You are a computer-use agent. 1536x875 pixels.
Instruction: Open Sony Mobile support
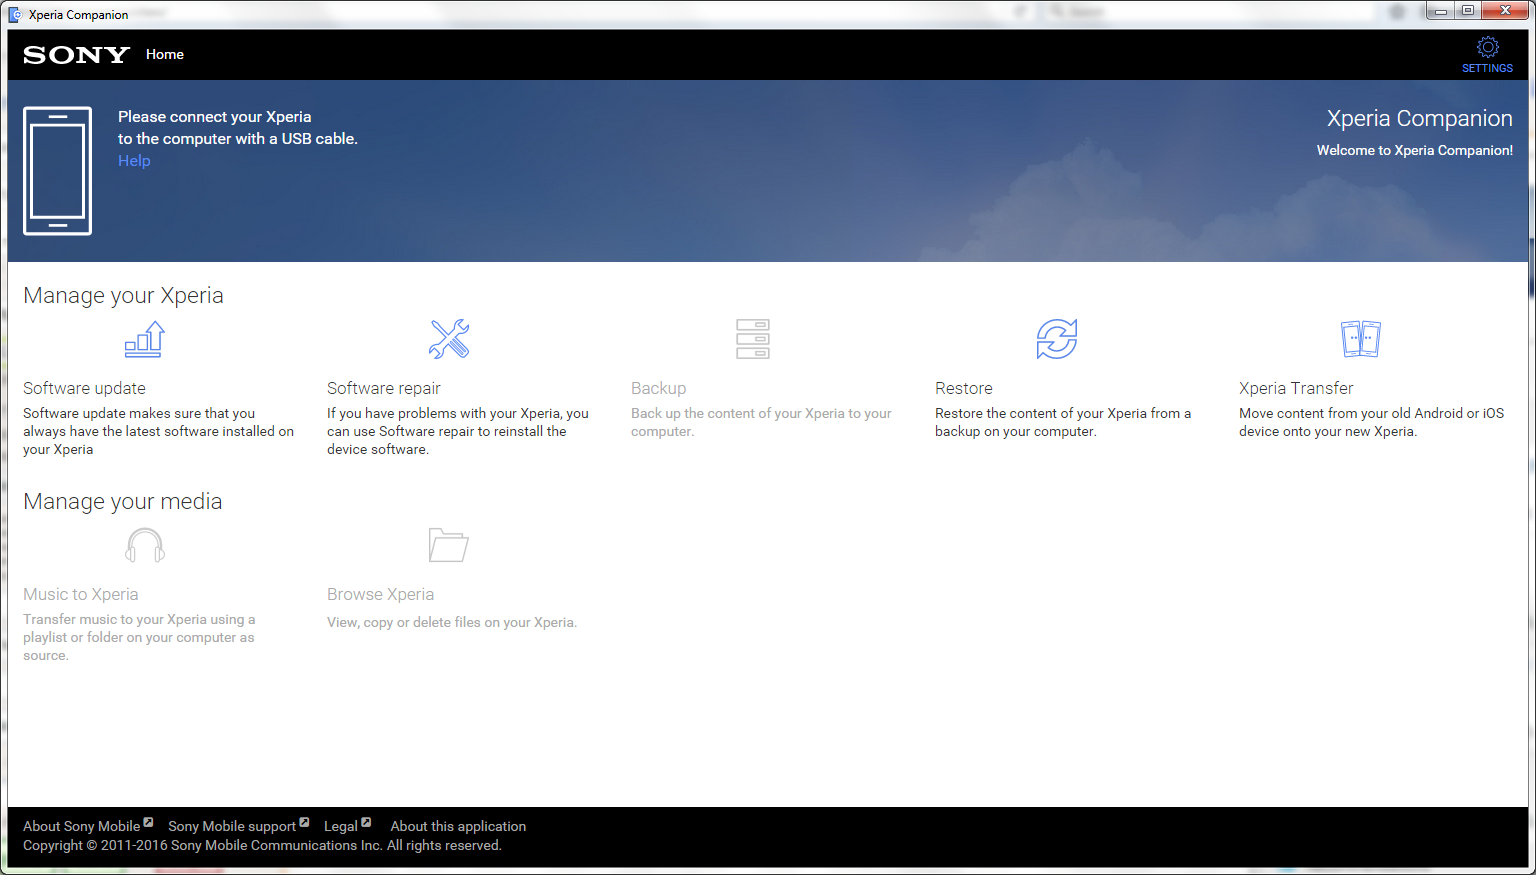point(231,826)
